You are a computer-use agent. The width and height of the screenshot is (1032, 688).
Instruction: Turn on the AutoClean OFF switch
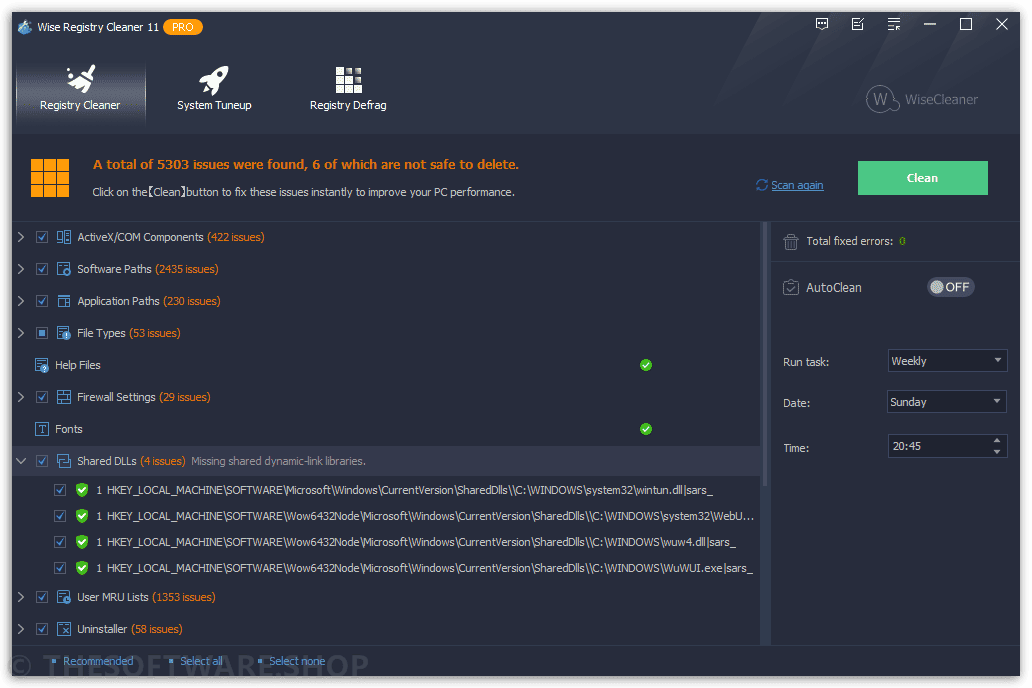[950, 287]
